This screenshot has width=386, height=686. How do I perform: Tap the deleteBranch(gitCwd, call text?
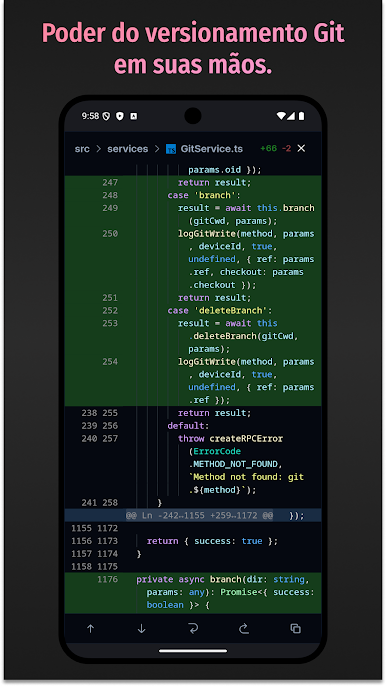(243, 336)
